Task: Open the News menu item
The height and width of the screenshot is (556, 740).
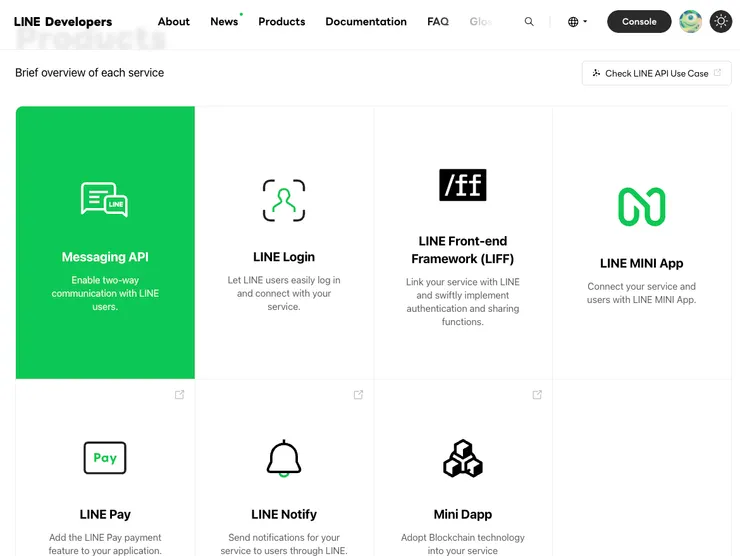Action: pos(224,22)
